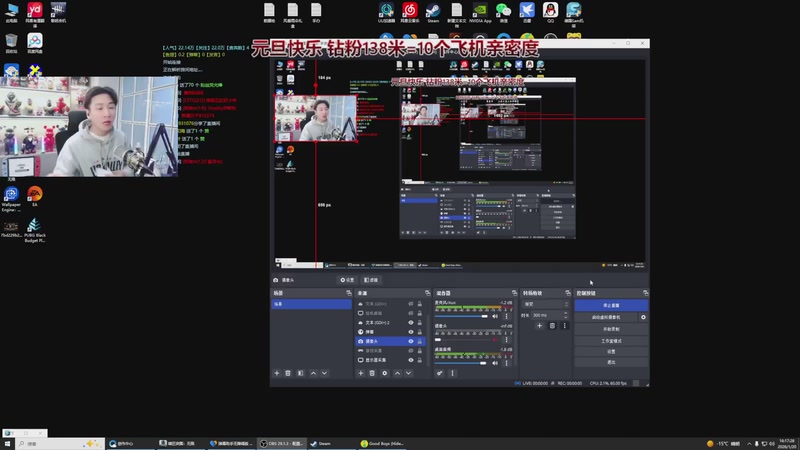This screenshot has height=450, width=800.
Task: Toggle the lock on the display capture source
Action: click(420, 360)
